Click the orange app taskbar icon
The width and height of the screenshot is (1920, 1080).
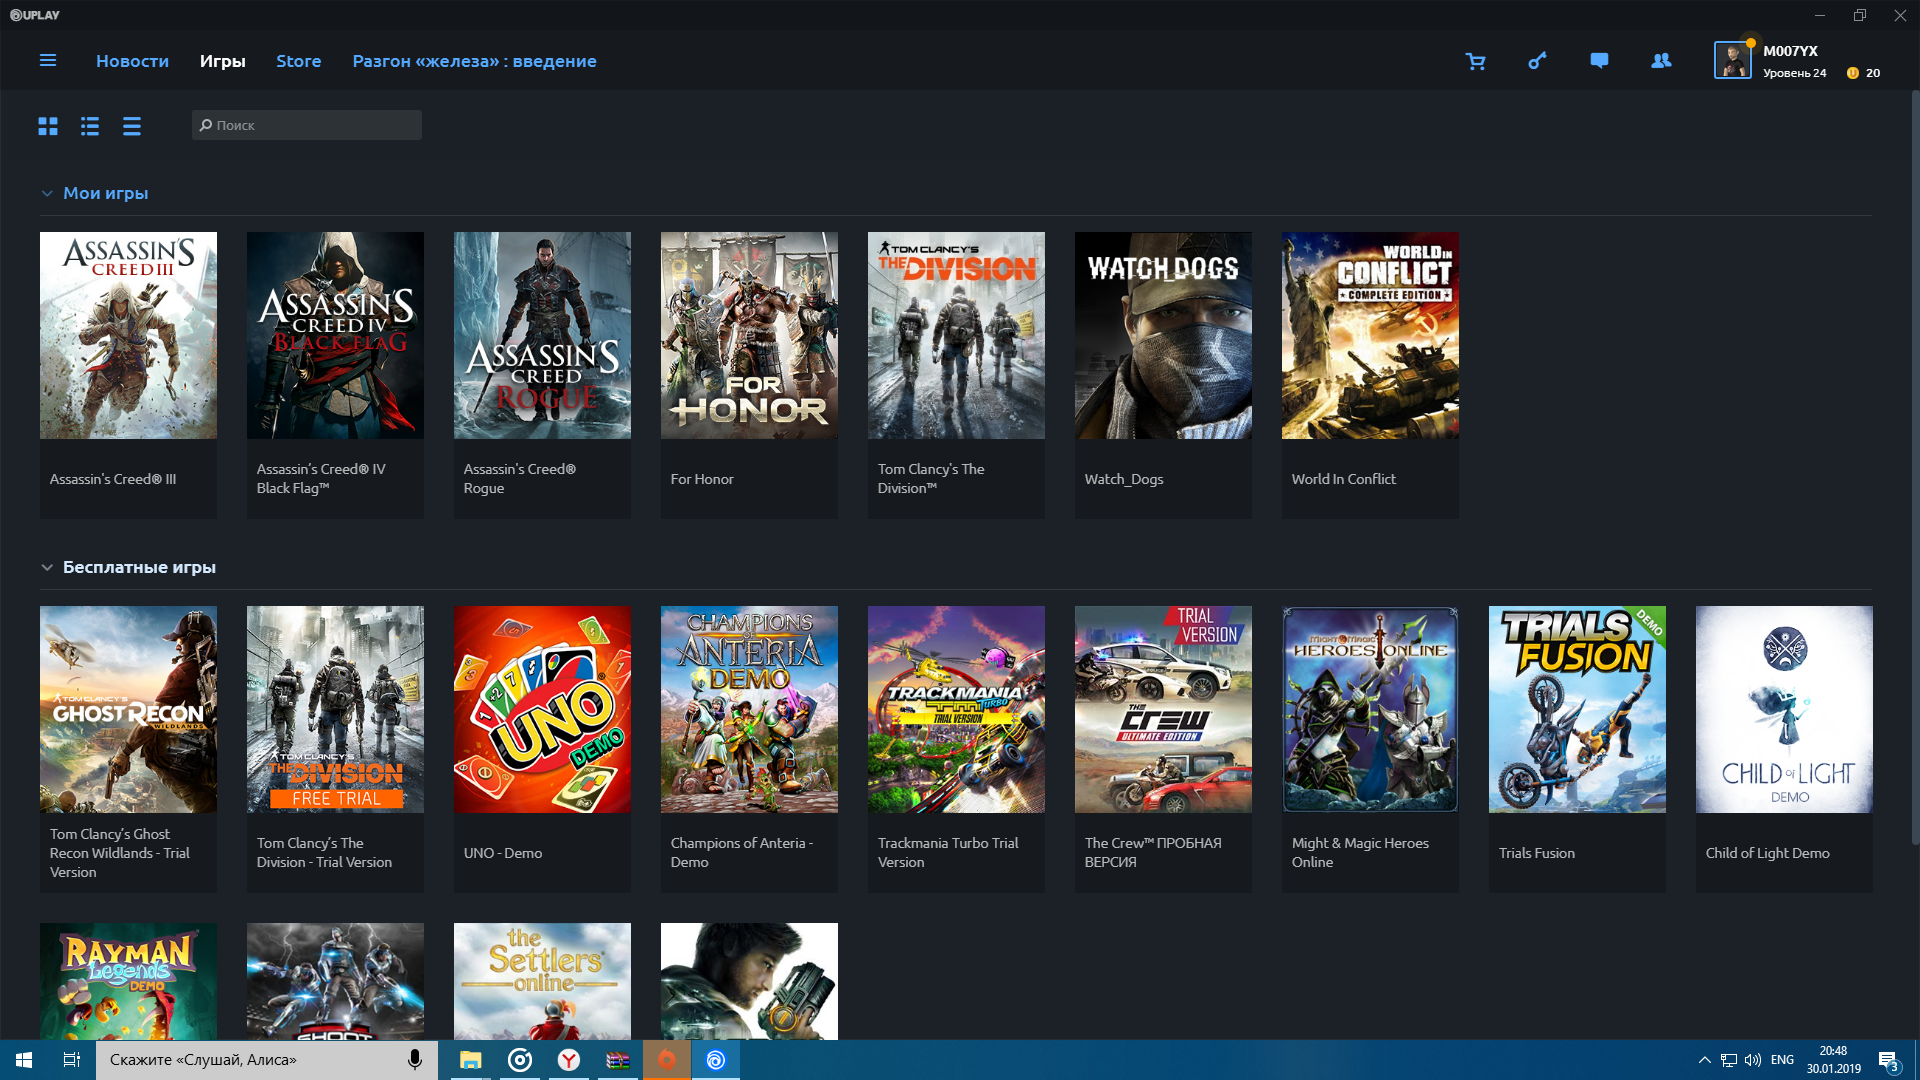click(x=667, y=1060)
